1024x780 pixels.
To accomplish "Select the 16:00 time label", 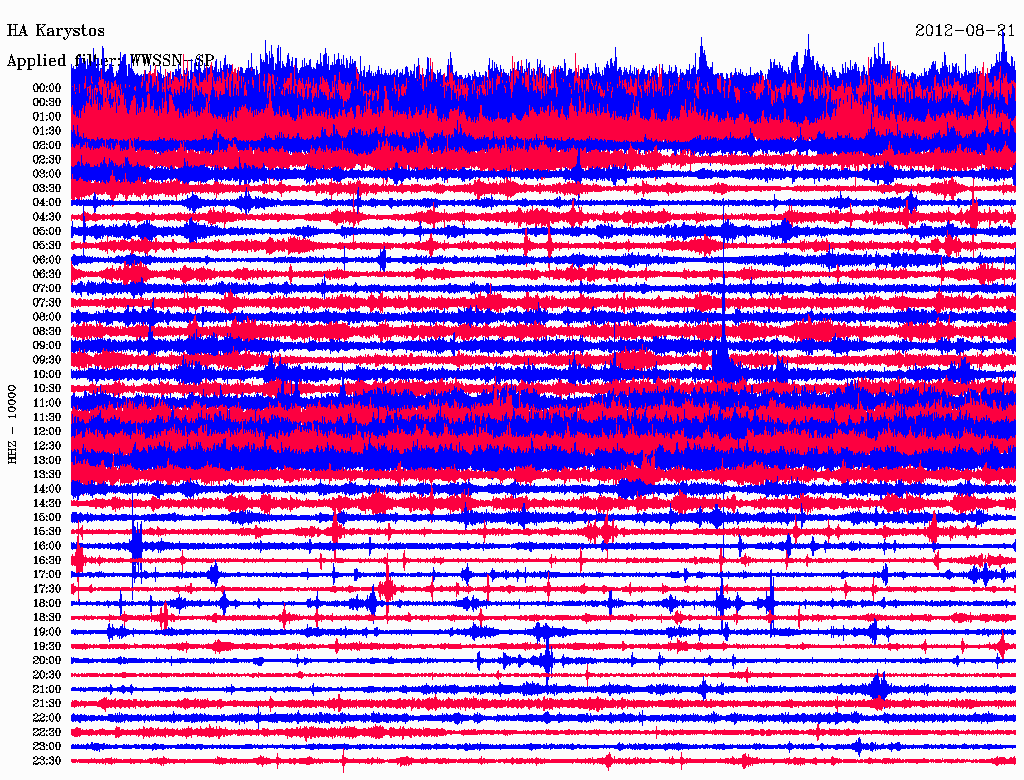I will pos(46,546).
